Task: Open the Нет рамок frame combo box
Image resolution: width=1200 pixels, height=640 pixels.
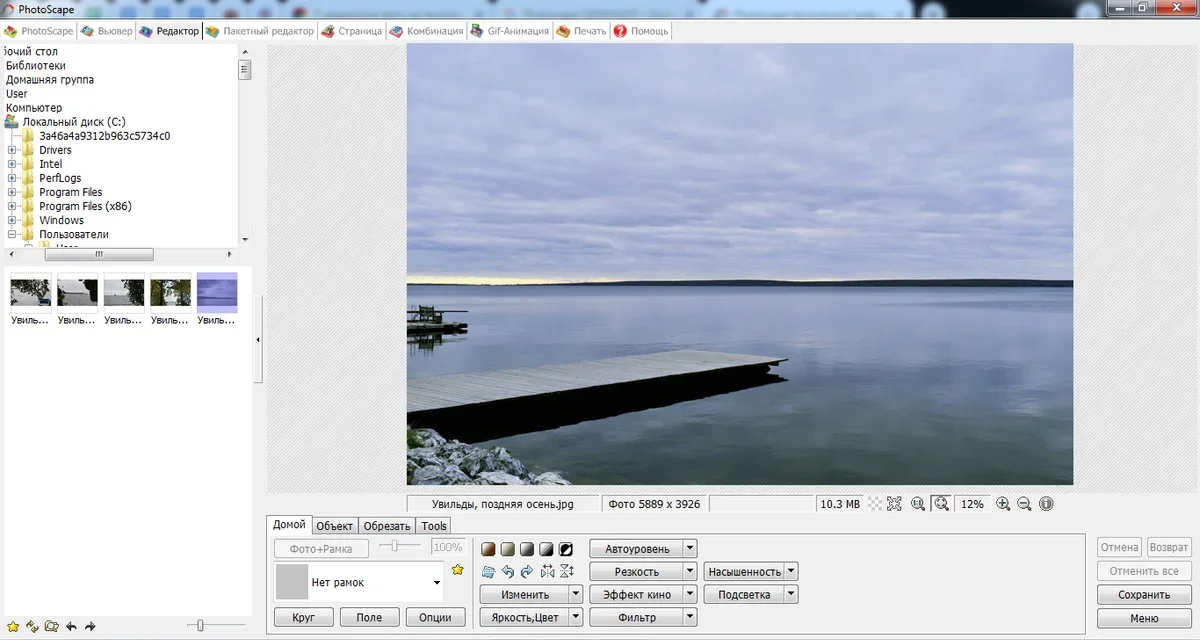Action: pos(361,582)
